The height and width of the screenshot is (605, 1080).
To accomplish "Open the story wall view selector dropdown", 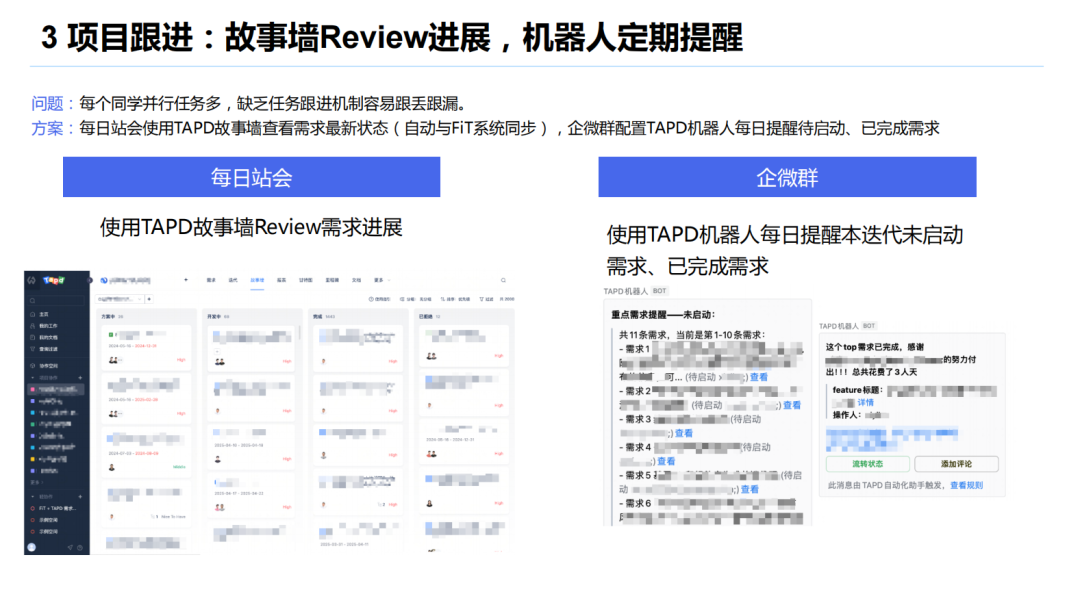I will point(120,299).
